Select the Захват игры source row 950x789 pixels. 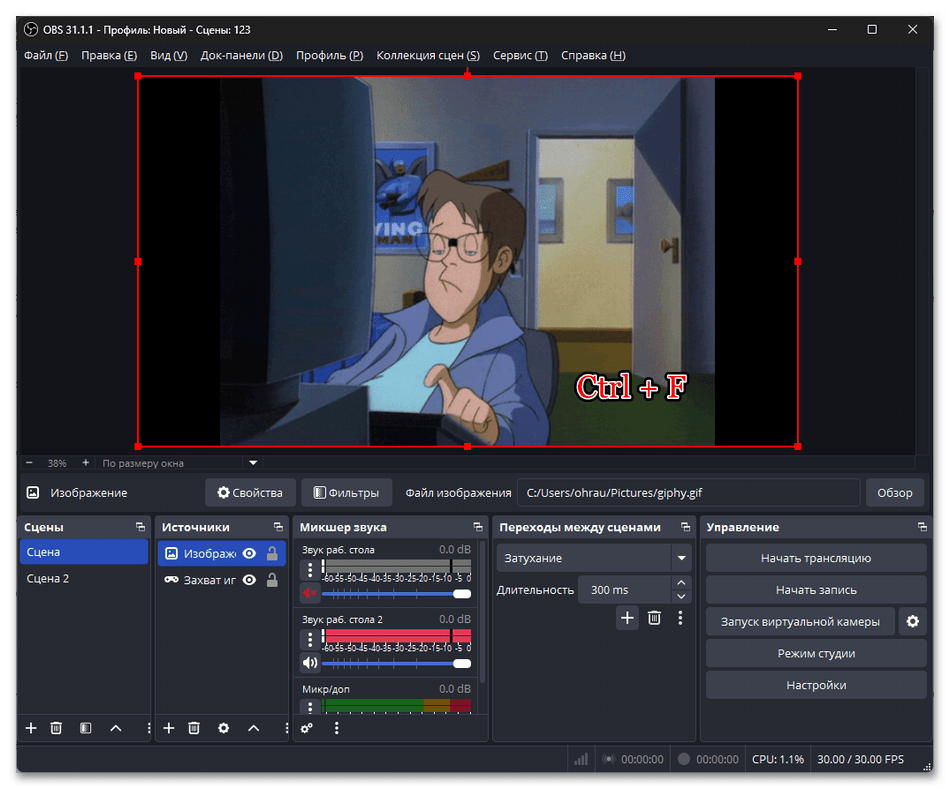[222, 580]
